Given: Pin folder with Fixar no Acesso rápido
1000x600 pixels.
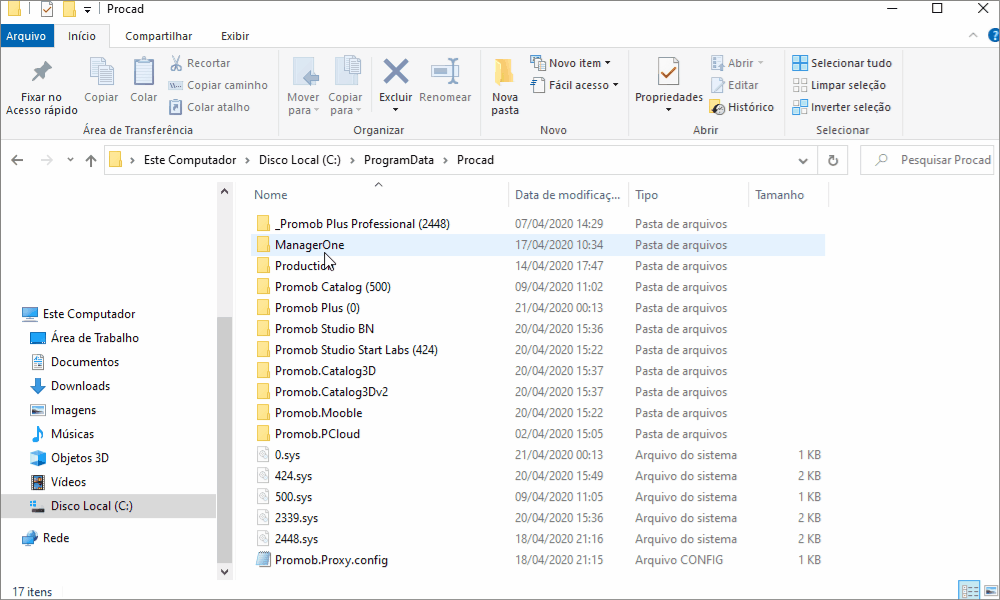Looking at the screenshot, I should 41,87.
